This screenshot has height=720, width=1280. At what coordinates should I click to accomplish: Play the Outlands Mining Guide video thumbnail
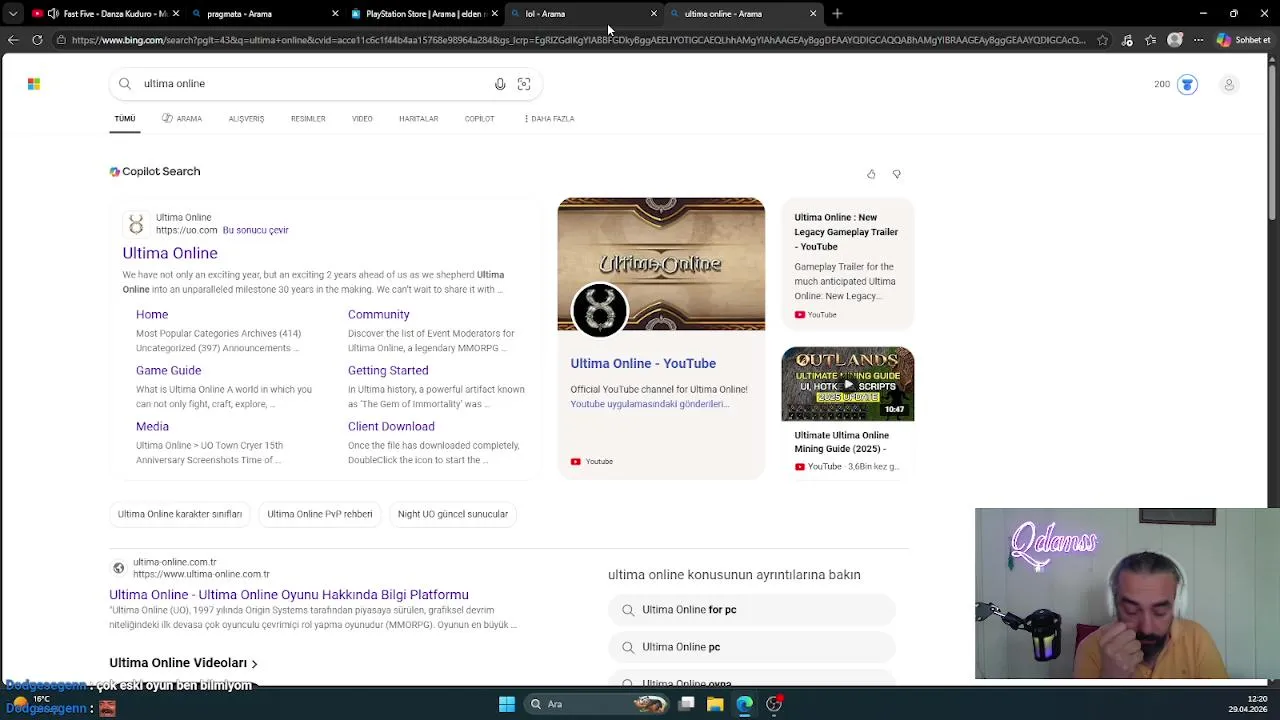click(847, 384)
